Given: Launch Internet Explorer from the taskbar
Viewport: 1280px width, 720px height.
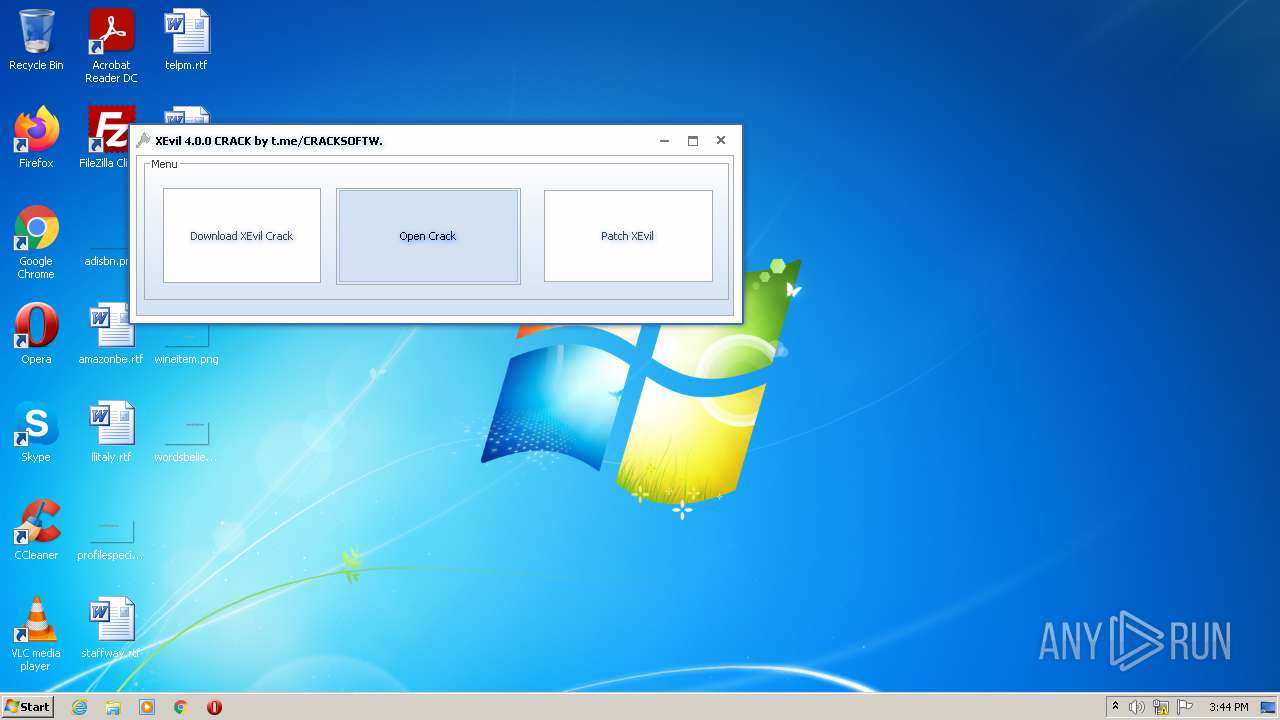Looking at the screenshot, I should (x=79, y=707).
